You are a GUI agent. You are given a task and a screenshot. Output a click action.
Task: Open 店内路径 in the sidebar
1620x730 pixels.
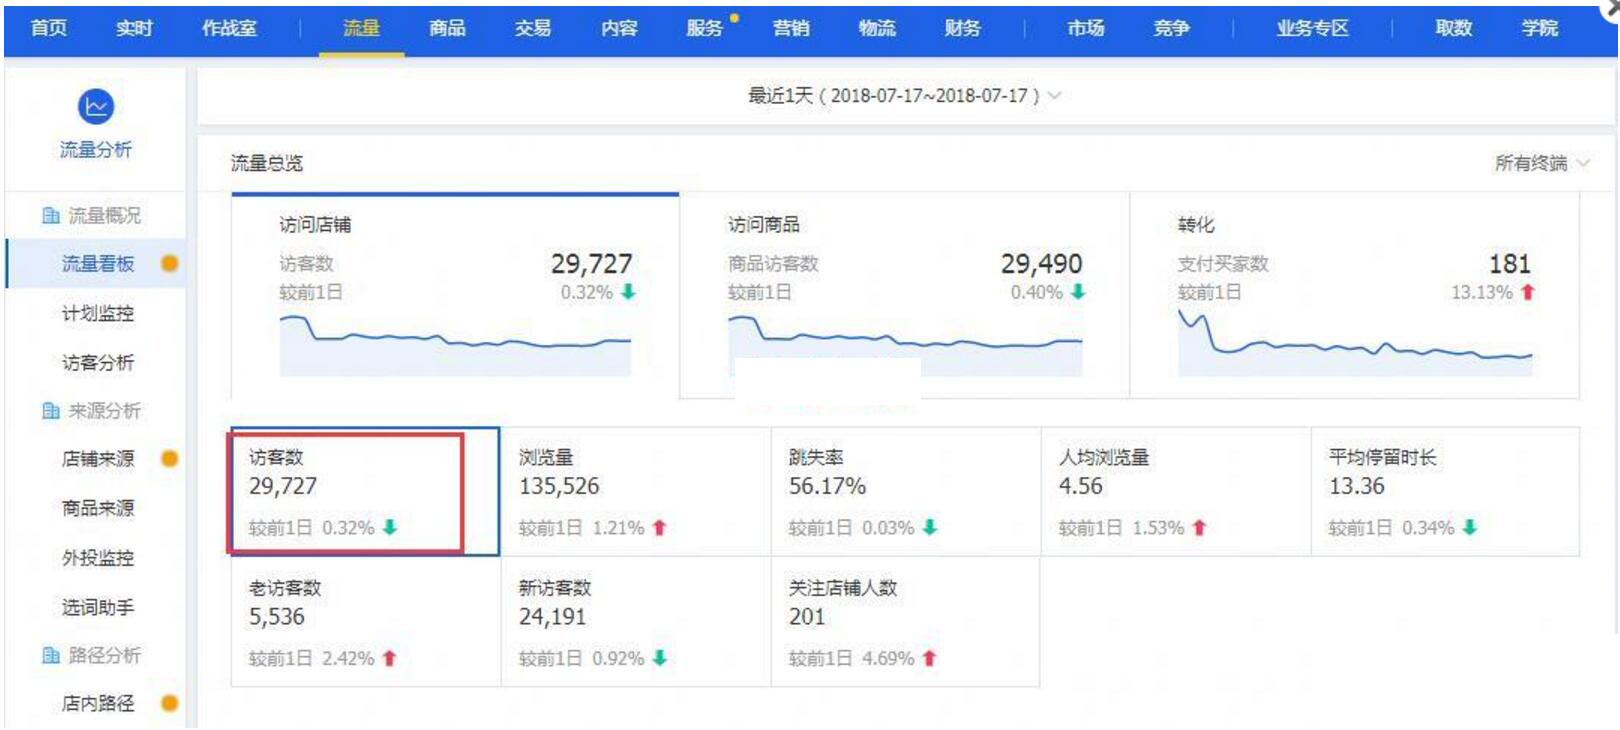click(98, 703)
